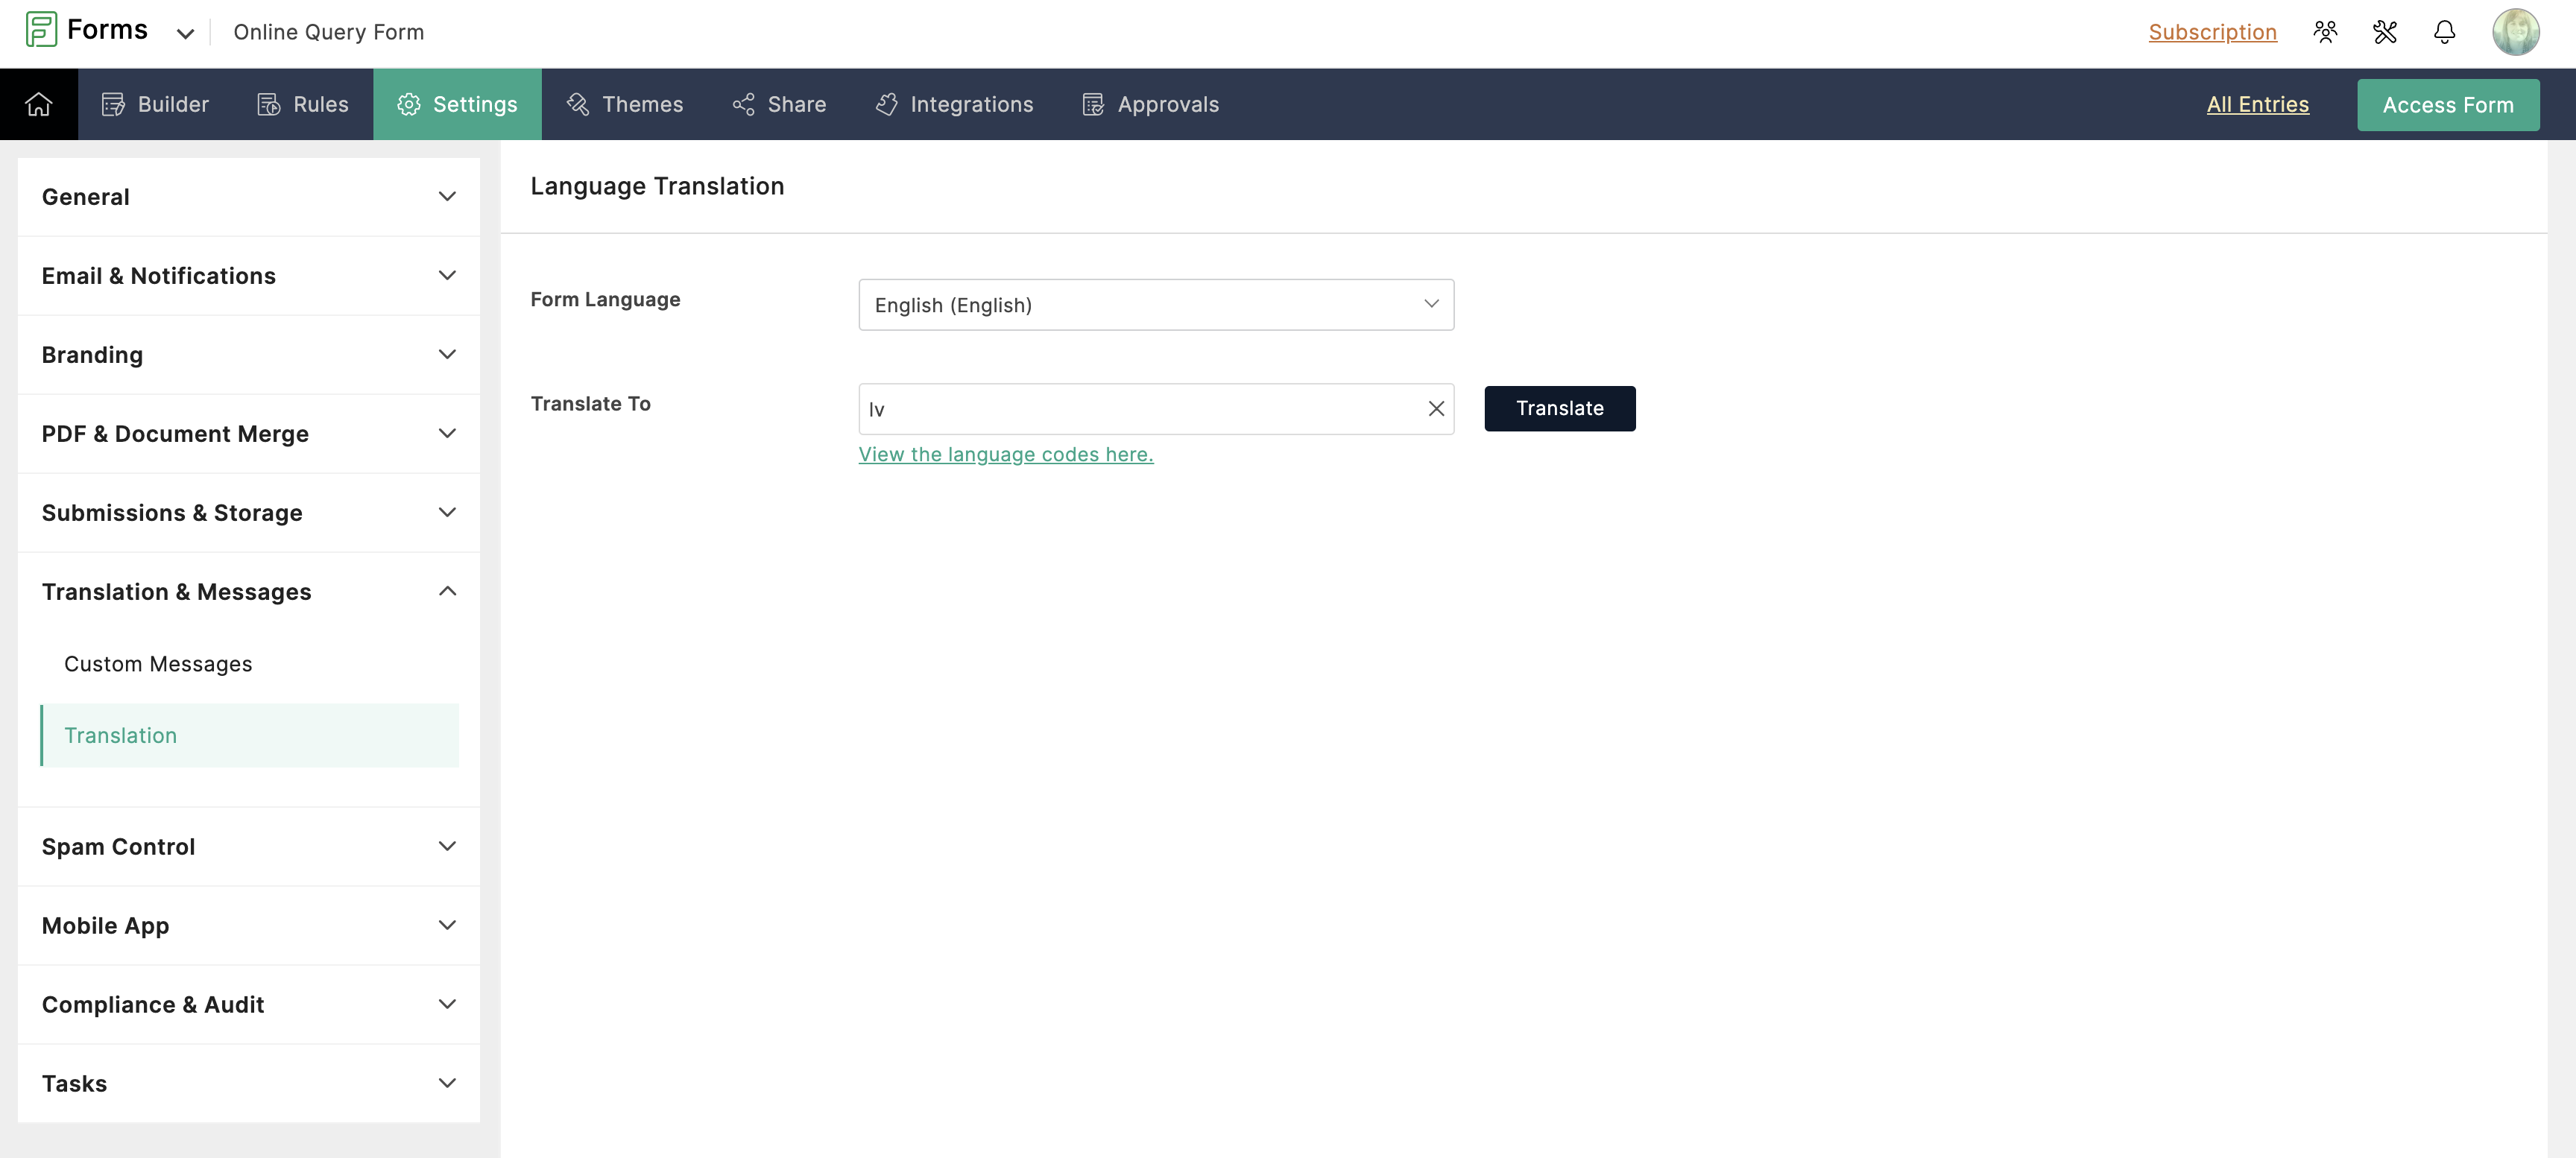2576x1158 pixels.
Task: Click the Zoho Forms logo icon
Action: (41, 30)
